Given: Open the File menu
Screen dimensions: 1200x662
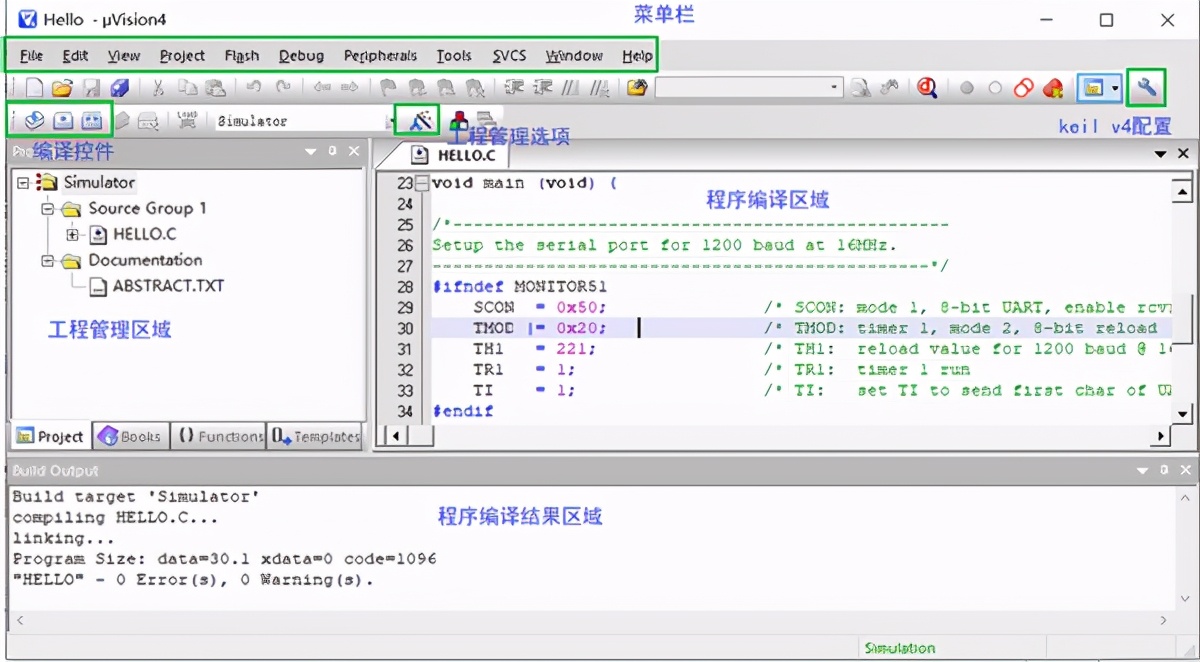Looking at the screenshot, I should click(x=31, y=56).
